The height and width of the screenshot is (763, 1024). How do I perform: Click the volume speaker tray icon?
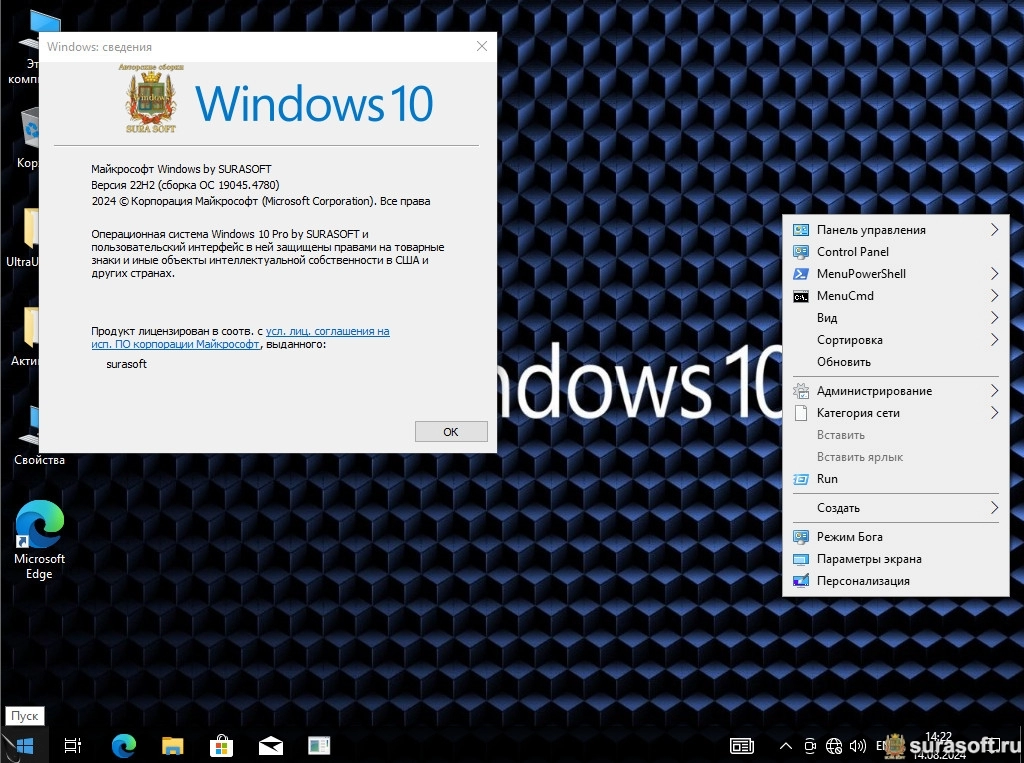click(857, 746)
